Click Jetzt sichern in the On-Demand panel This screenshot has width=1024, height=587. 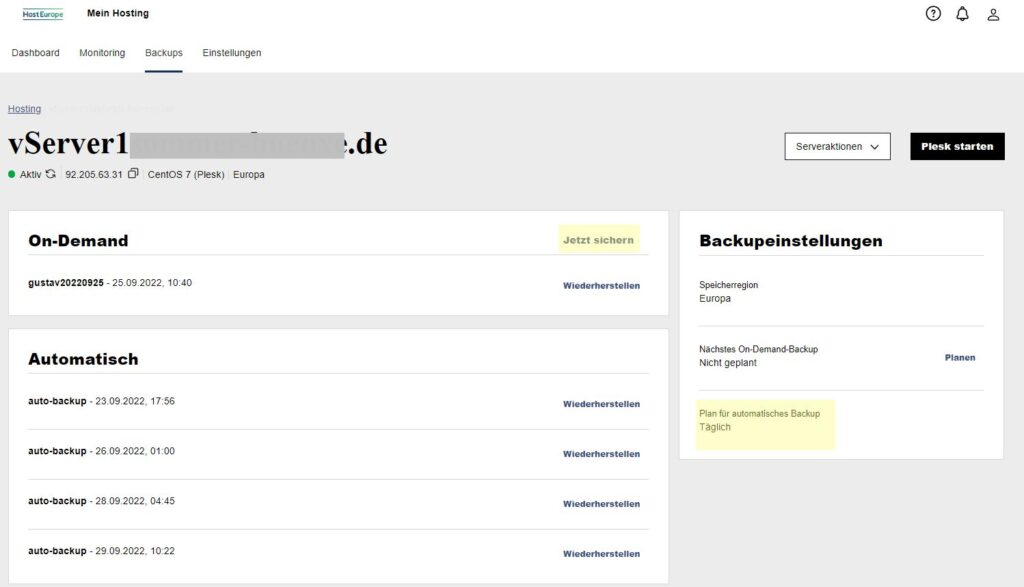tap(598, 240)
